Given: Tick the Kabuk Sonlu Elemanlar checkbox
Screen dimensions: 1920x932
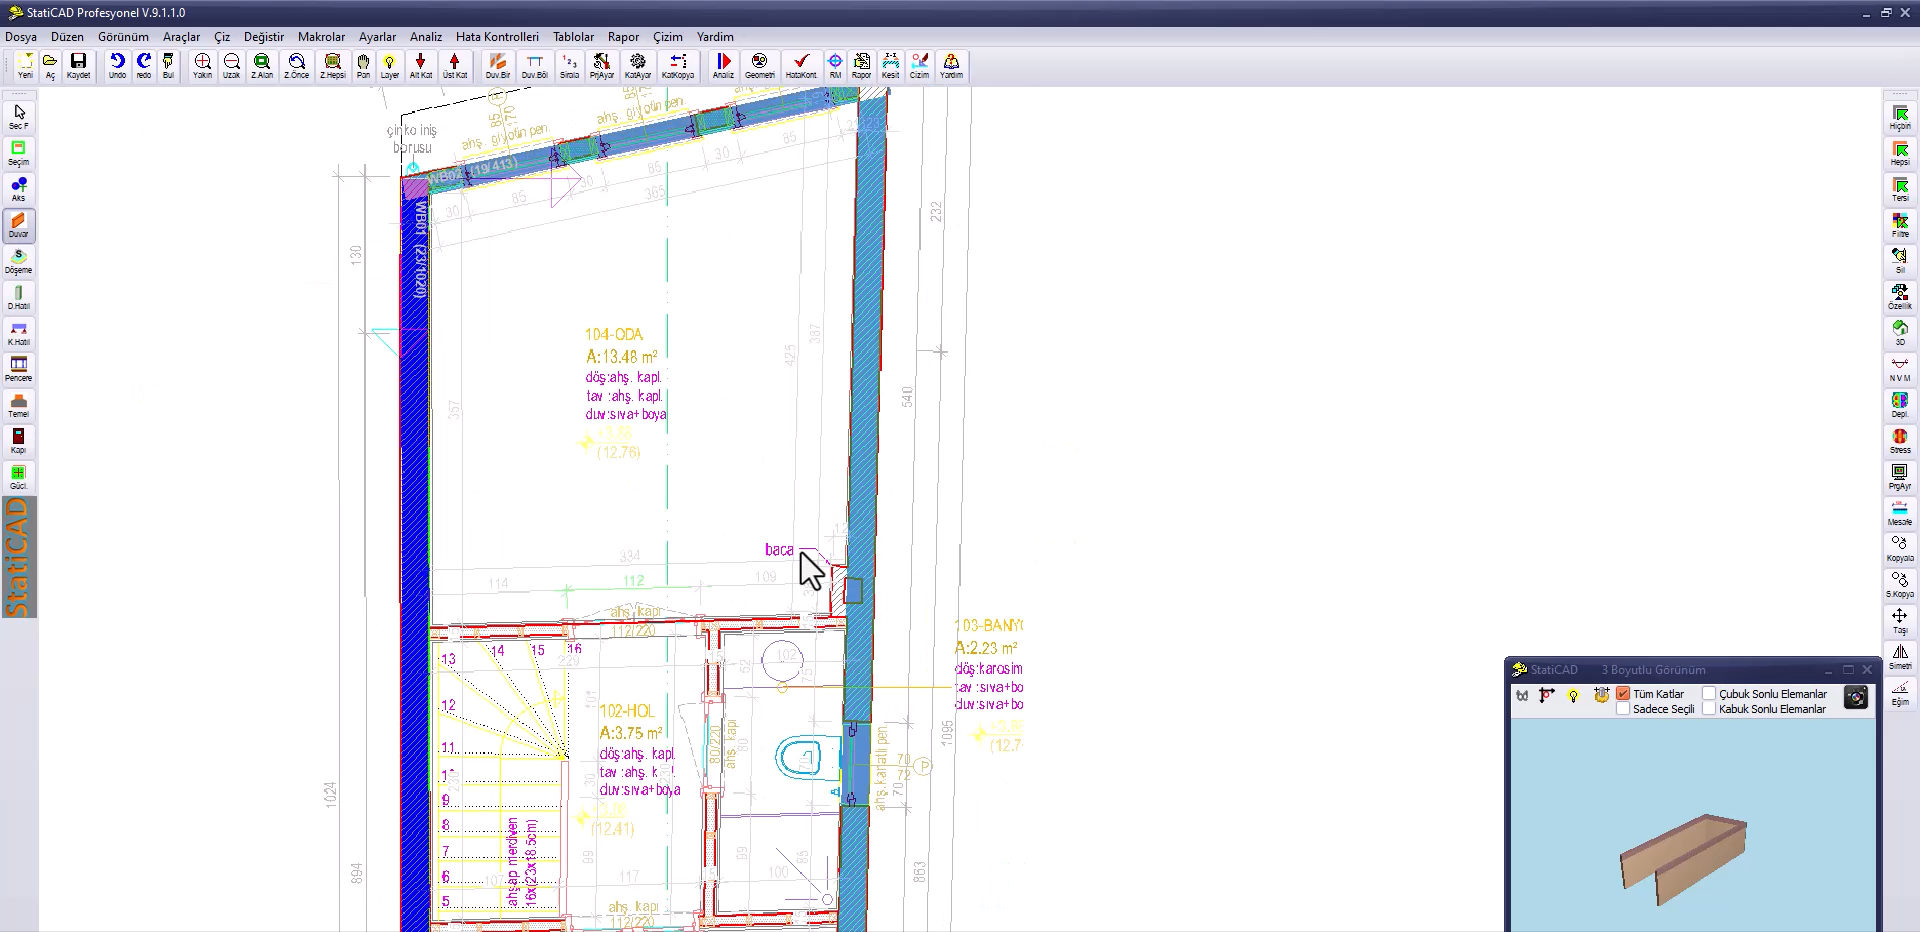Looking at the screenshot, I should (1709, 709).
